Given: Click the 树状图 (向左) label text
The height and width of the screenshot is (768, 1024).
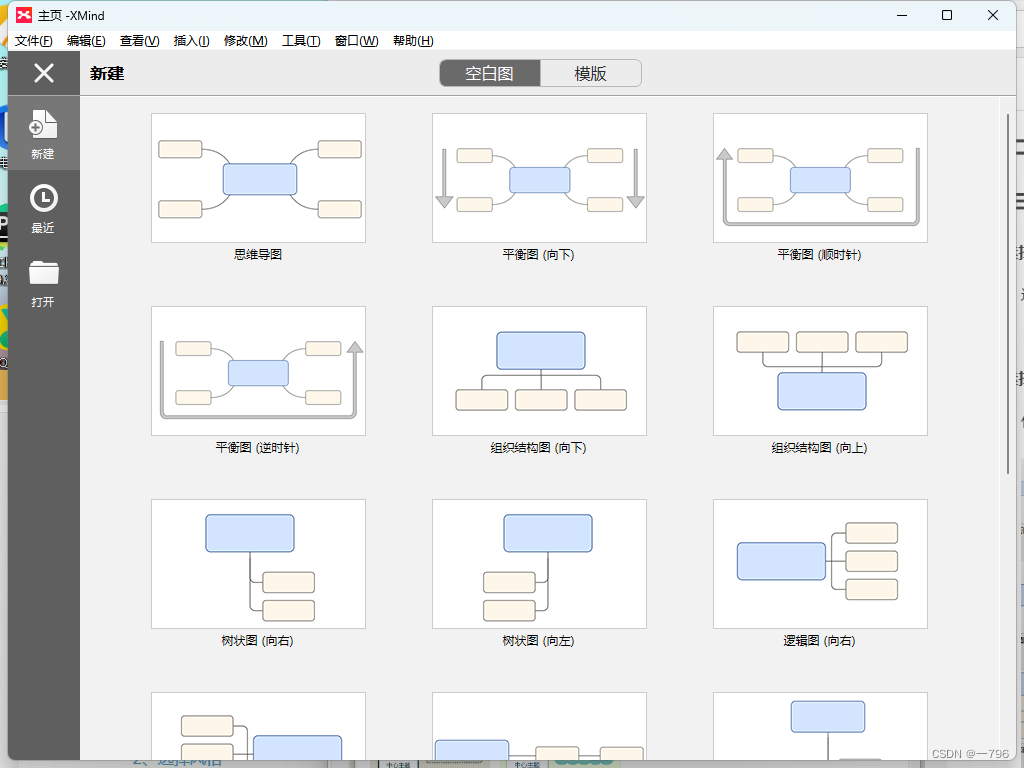Looking at the screenshot, I should 539,641.
